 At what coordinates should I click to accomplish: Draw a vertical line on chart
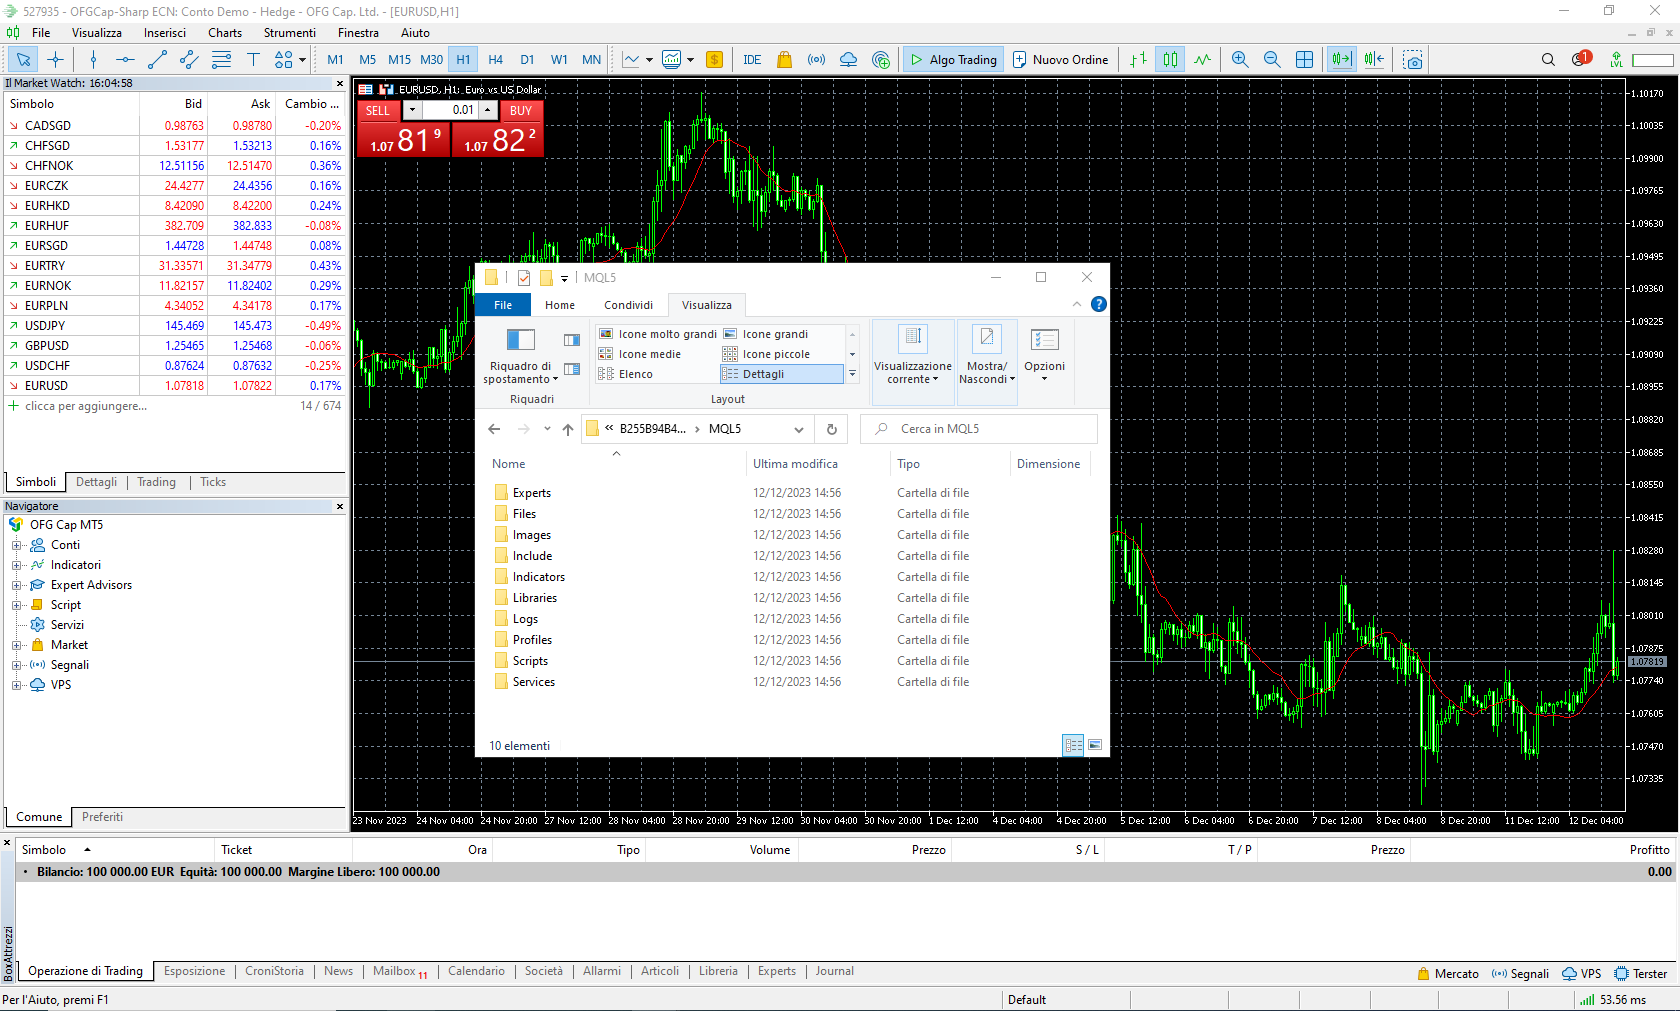pos(93,60)
